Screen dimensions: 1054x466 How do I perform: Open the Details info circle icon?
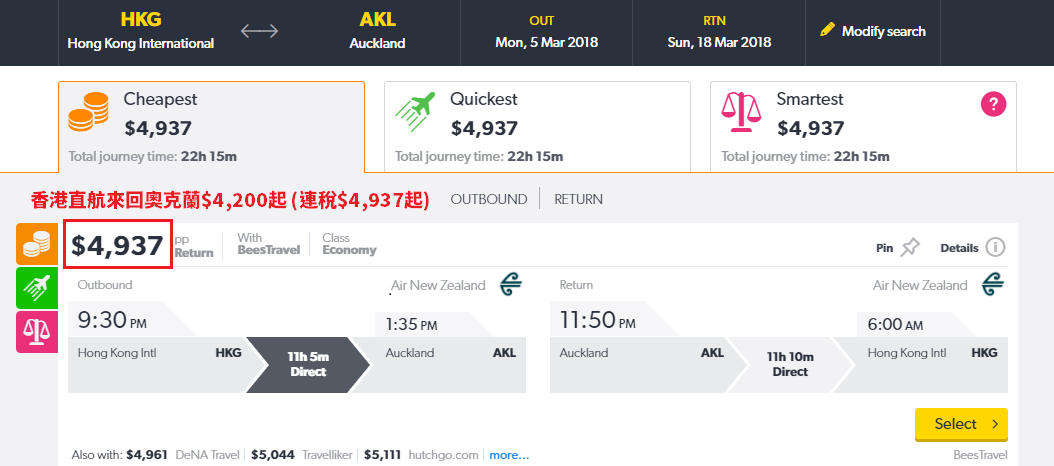(995, 247)
